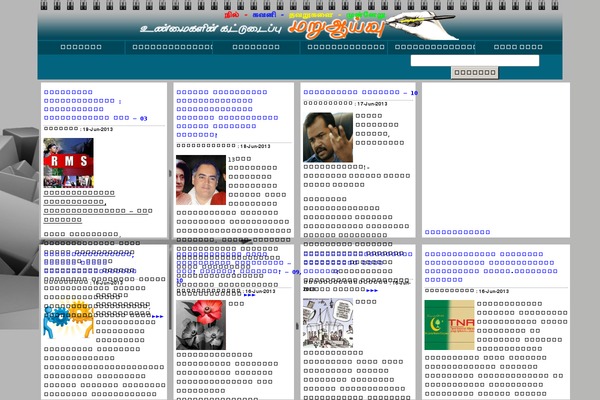The width and height of the screenshot is (600, 400).
Task: Click the "16-Jun-2013" date above the TNA logo
Action: click(494, 291)
